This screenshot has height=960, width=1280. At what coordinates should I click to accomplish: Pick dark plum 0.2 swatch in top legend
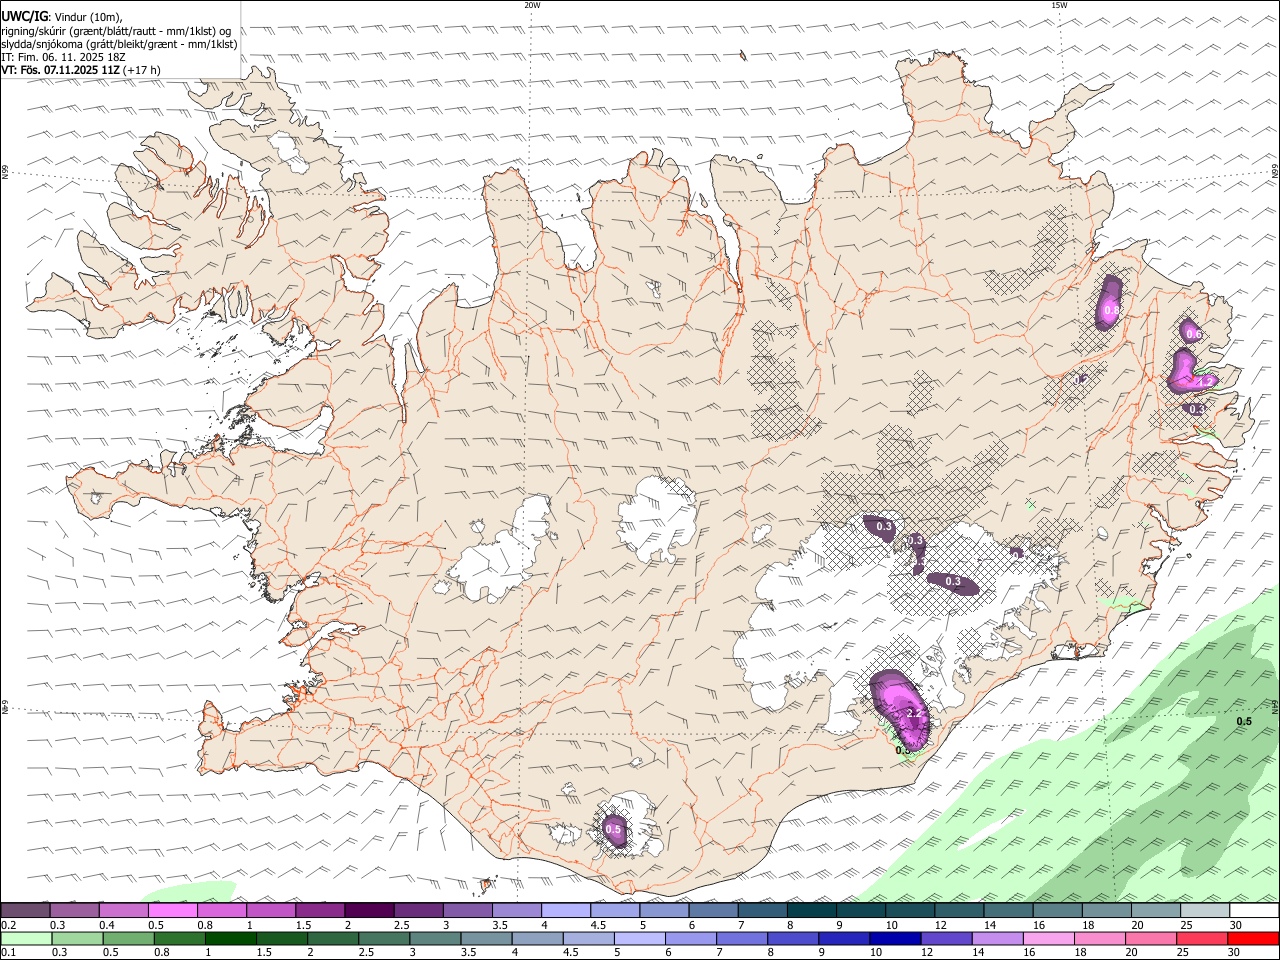pos(26,911)
